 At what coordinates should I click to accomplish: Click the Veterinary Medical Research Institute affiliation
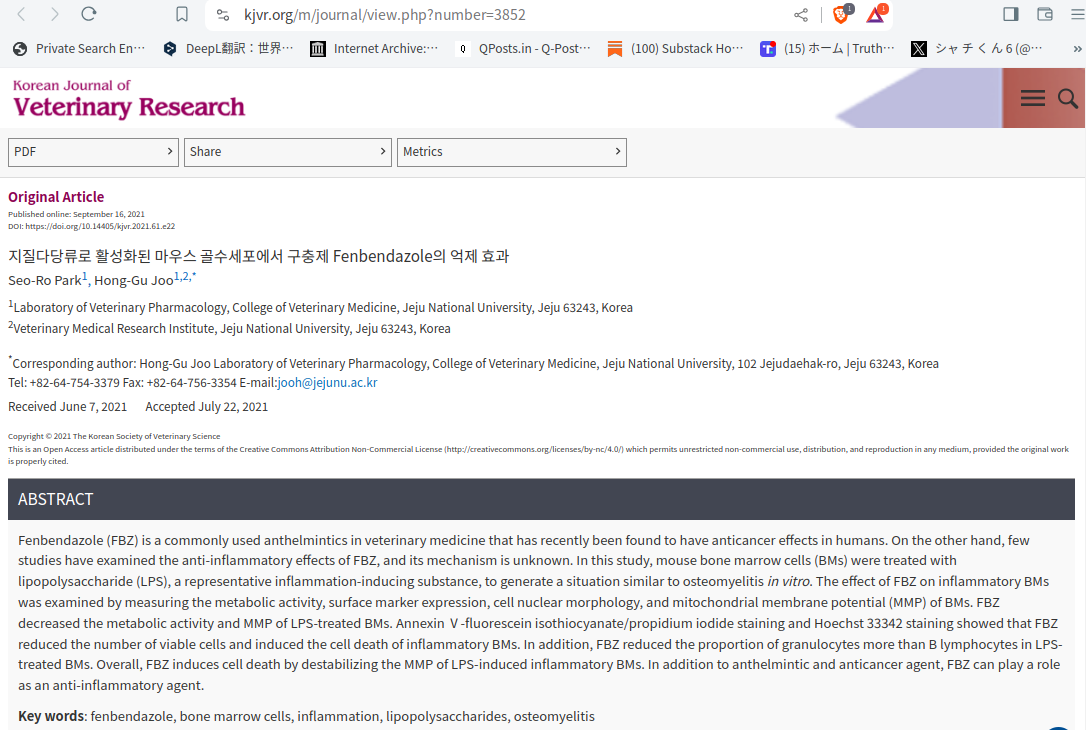pos(231,328)
